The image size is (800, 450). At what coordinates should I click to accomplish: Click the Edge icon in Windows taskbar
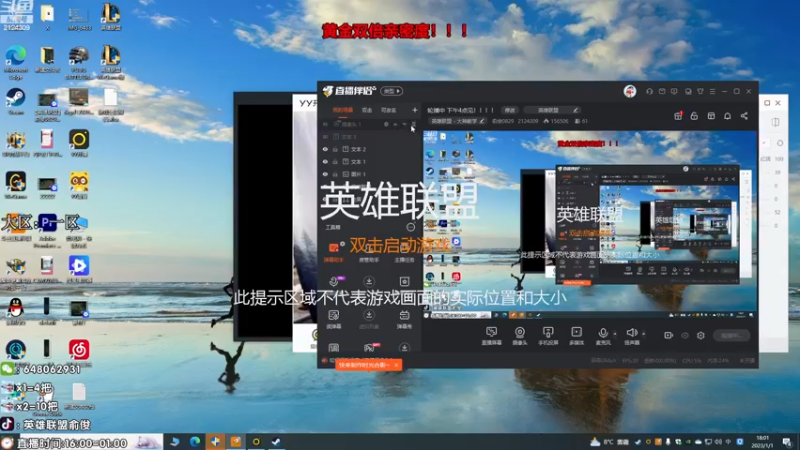point(195,442)
